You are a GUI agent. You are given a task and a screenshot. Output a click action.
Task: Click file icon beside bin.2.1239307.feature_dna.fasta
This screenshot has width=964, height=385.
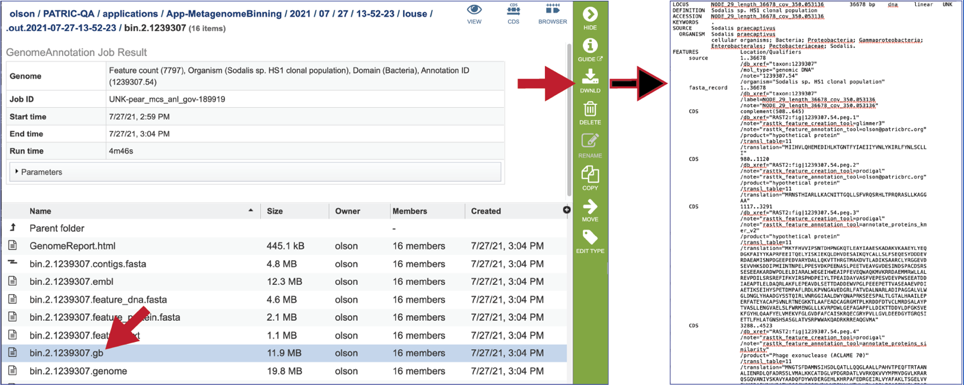tap(12, 300)
